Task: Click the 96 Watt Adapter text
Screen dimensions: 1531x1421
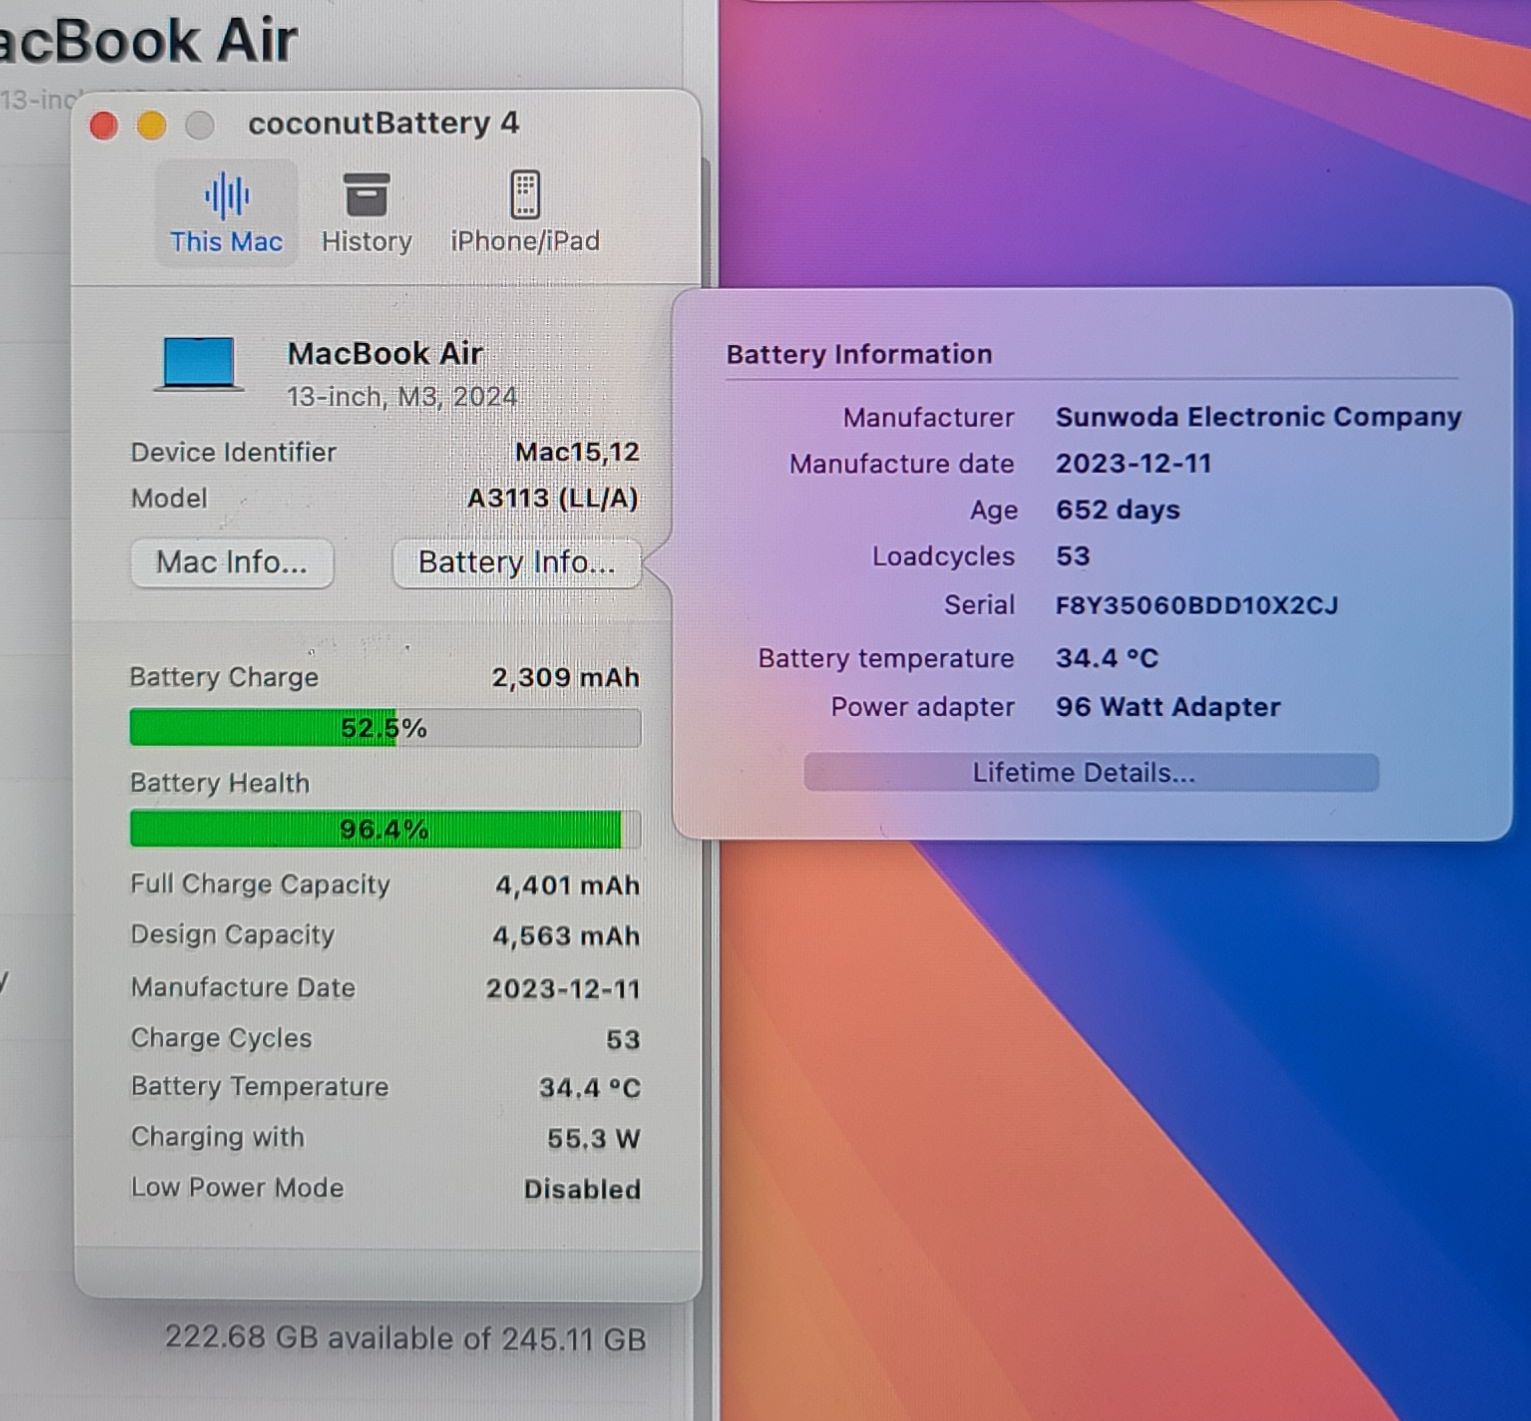Action: pyautogui.click(x=1168, y=707)
